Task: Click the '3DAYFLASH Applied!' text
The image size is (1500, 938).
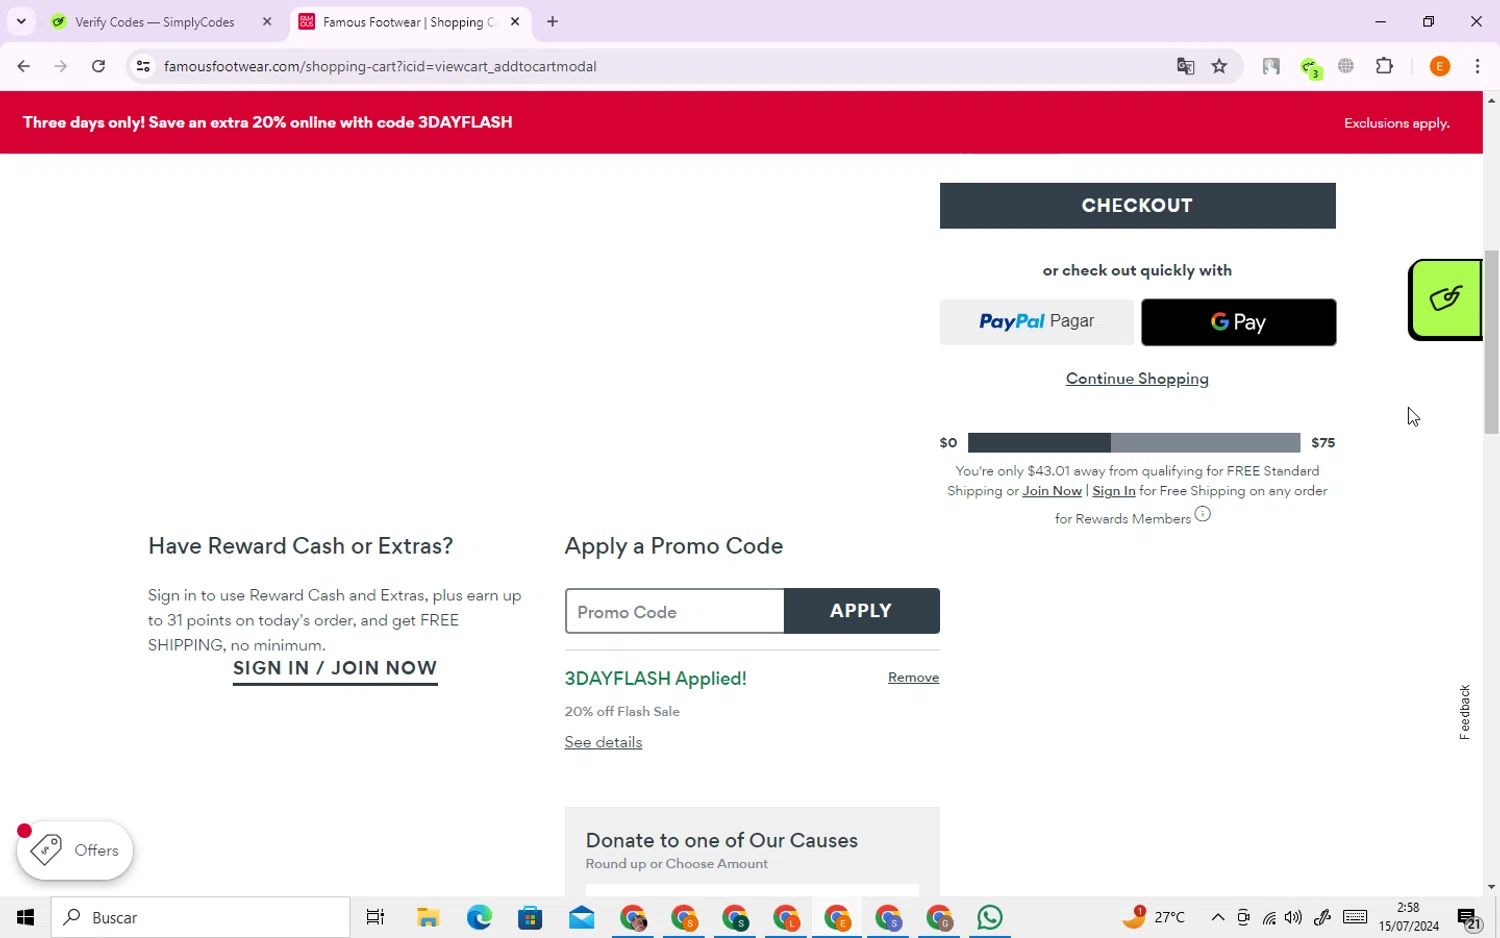Action: [655, 678]
